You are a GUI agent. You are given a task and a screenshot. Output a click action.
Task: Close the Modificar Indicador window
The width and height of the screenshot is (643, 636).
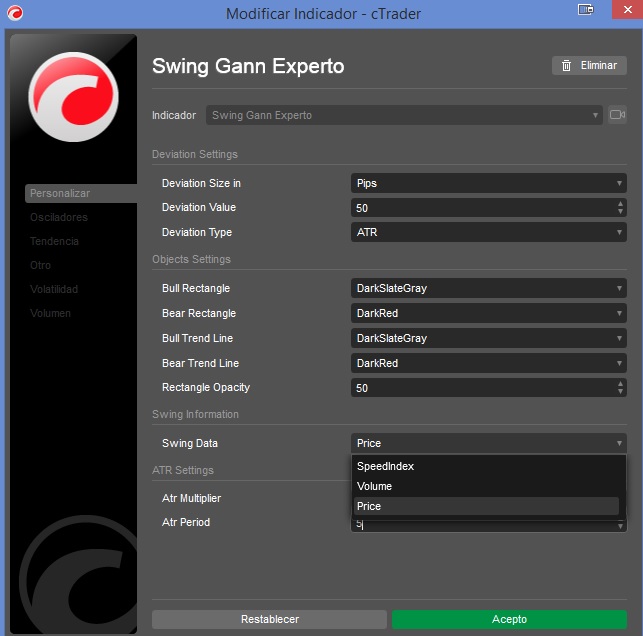(627, 9)
